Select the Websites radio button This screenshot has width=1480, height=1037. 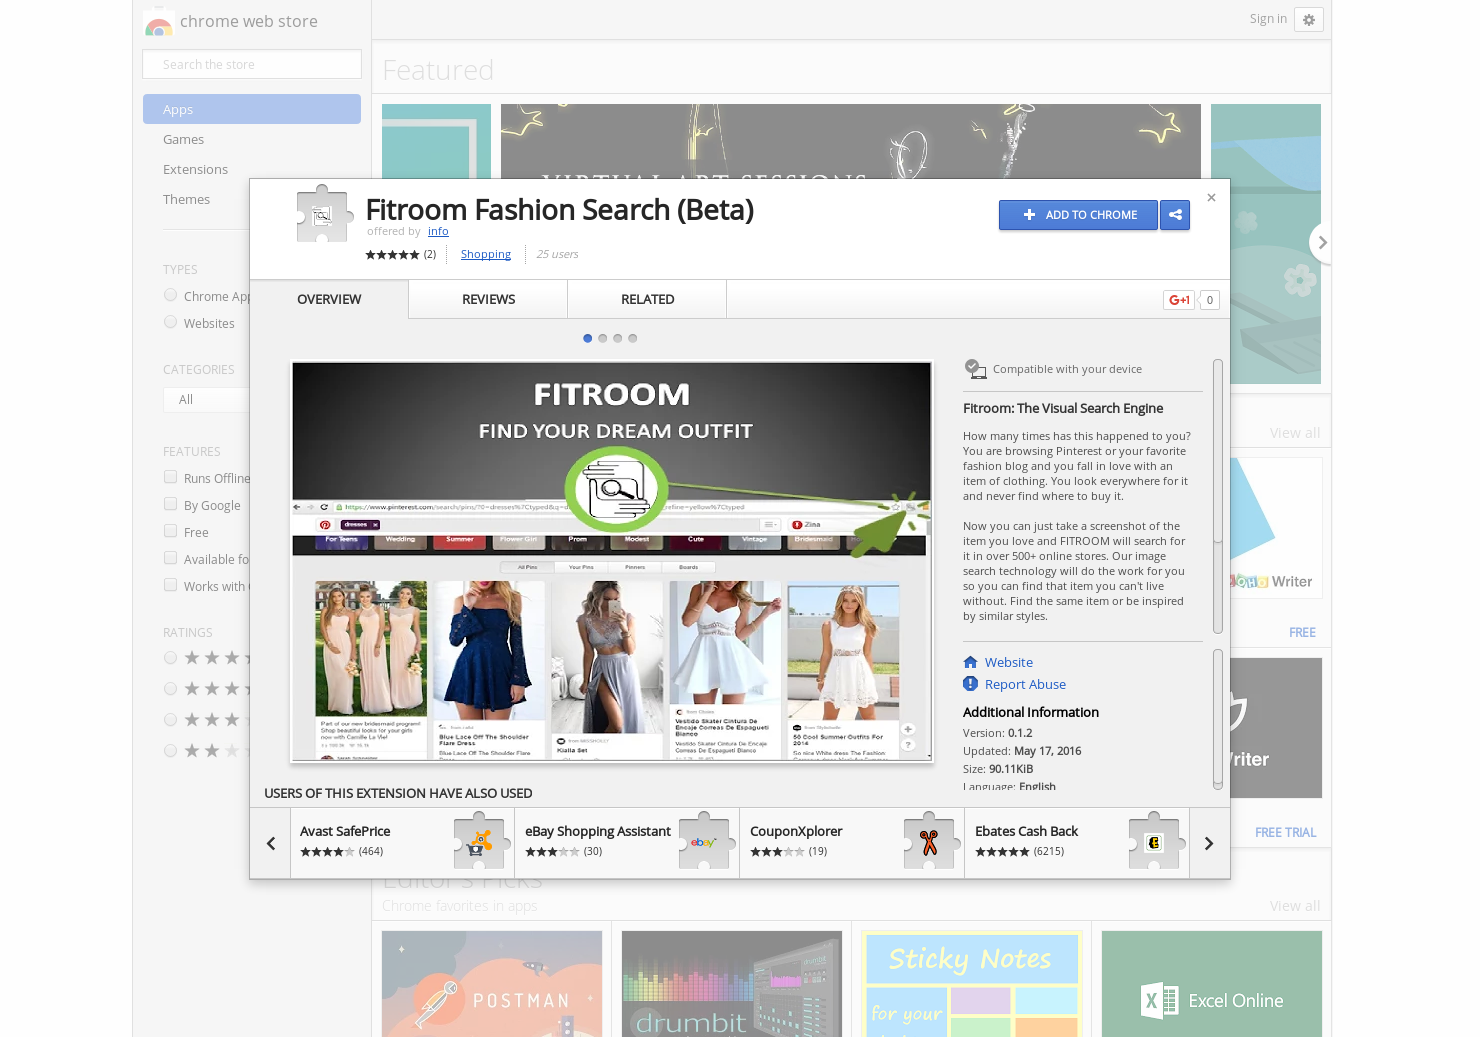pyautogui.click(x=170, y=321)
